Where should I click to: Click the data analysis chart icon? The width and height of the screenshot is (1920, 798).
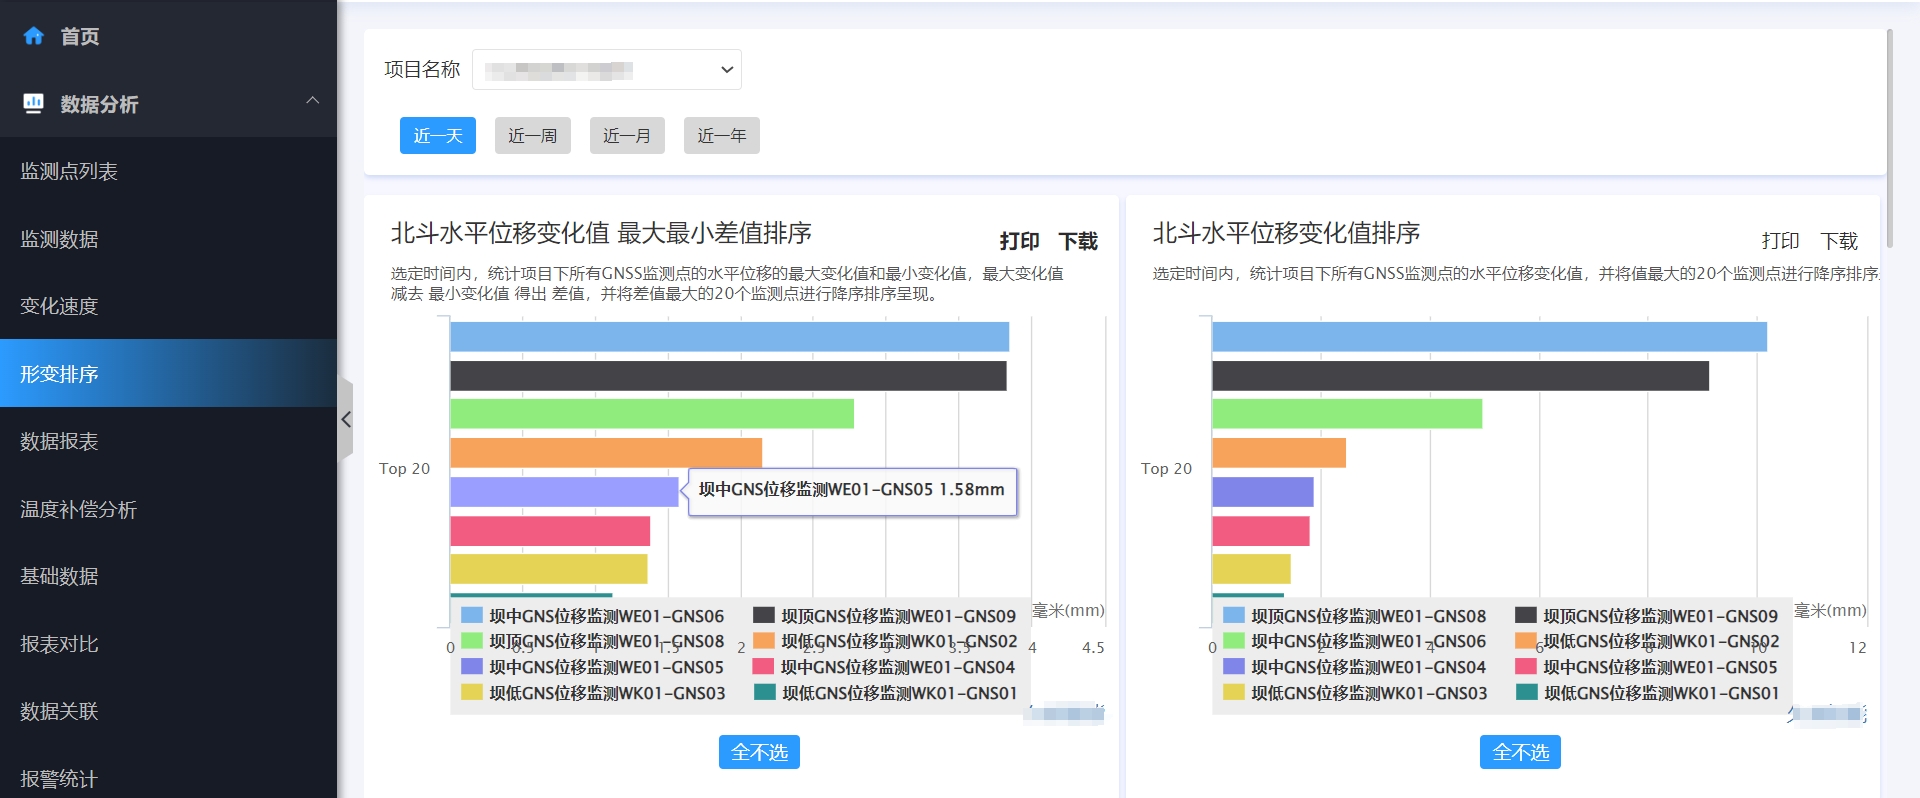pos(33,103)
